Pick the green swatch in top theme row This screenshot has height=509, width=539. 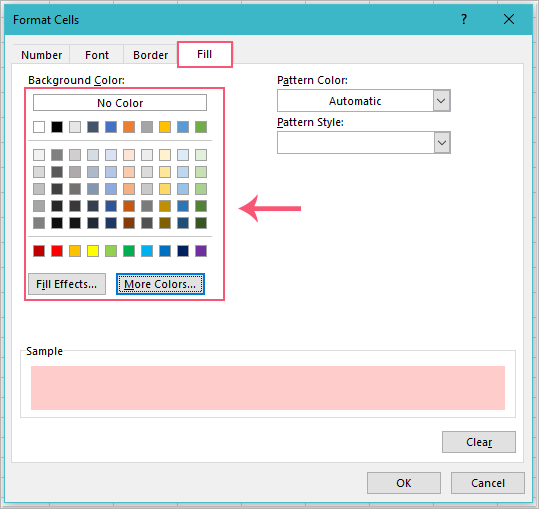point(201,127)
